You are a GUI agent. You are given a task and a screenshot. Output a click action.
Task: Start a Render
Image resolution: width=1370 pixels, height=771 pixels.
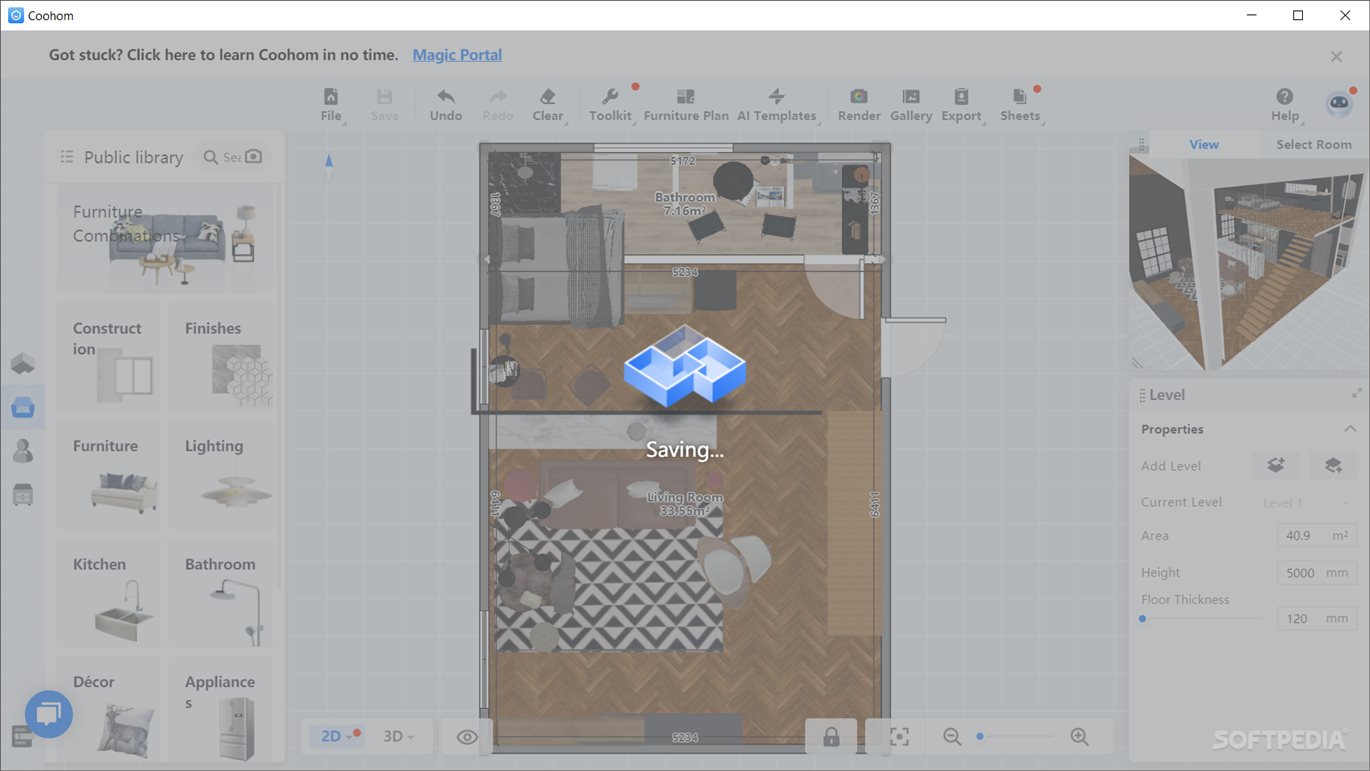point(859,104)
